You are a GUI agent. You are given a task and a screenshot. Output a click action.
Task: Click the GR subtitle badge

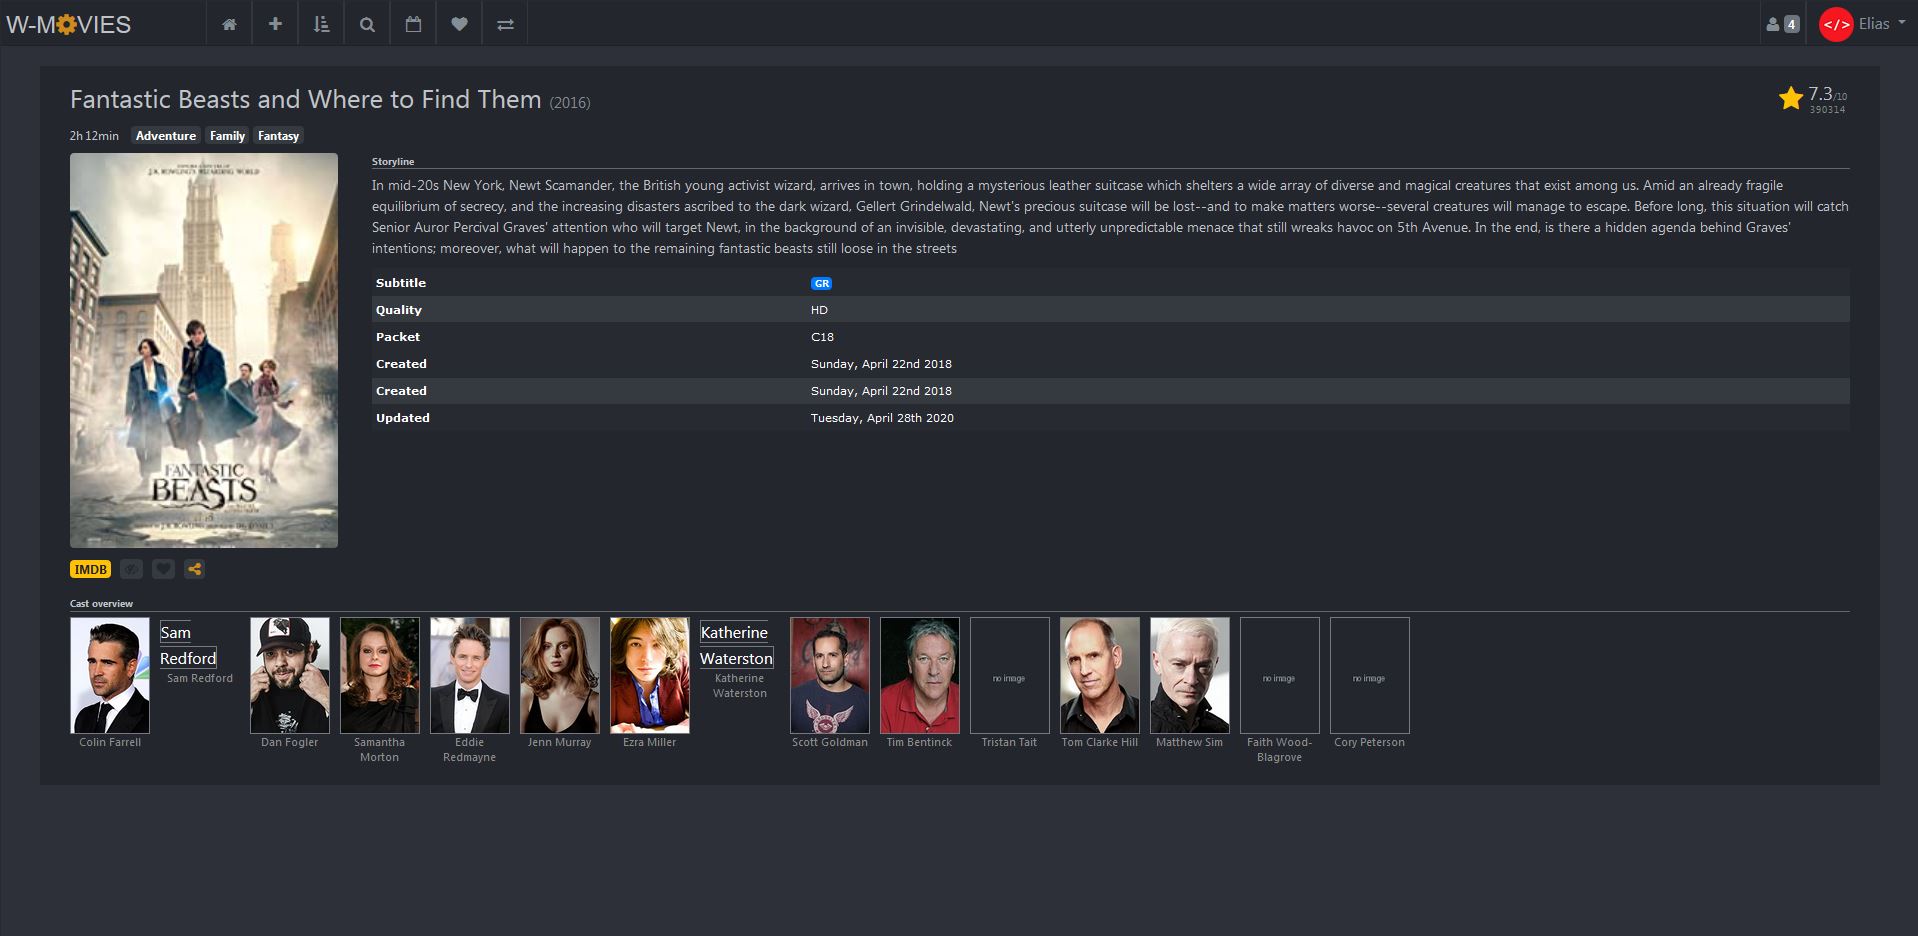click(x=821, y=284)
